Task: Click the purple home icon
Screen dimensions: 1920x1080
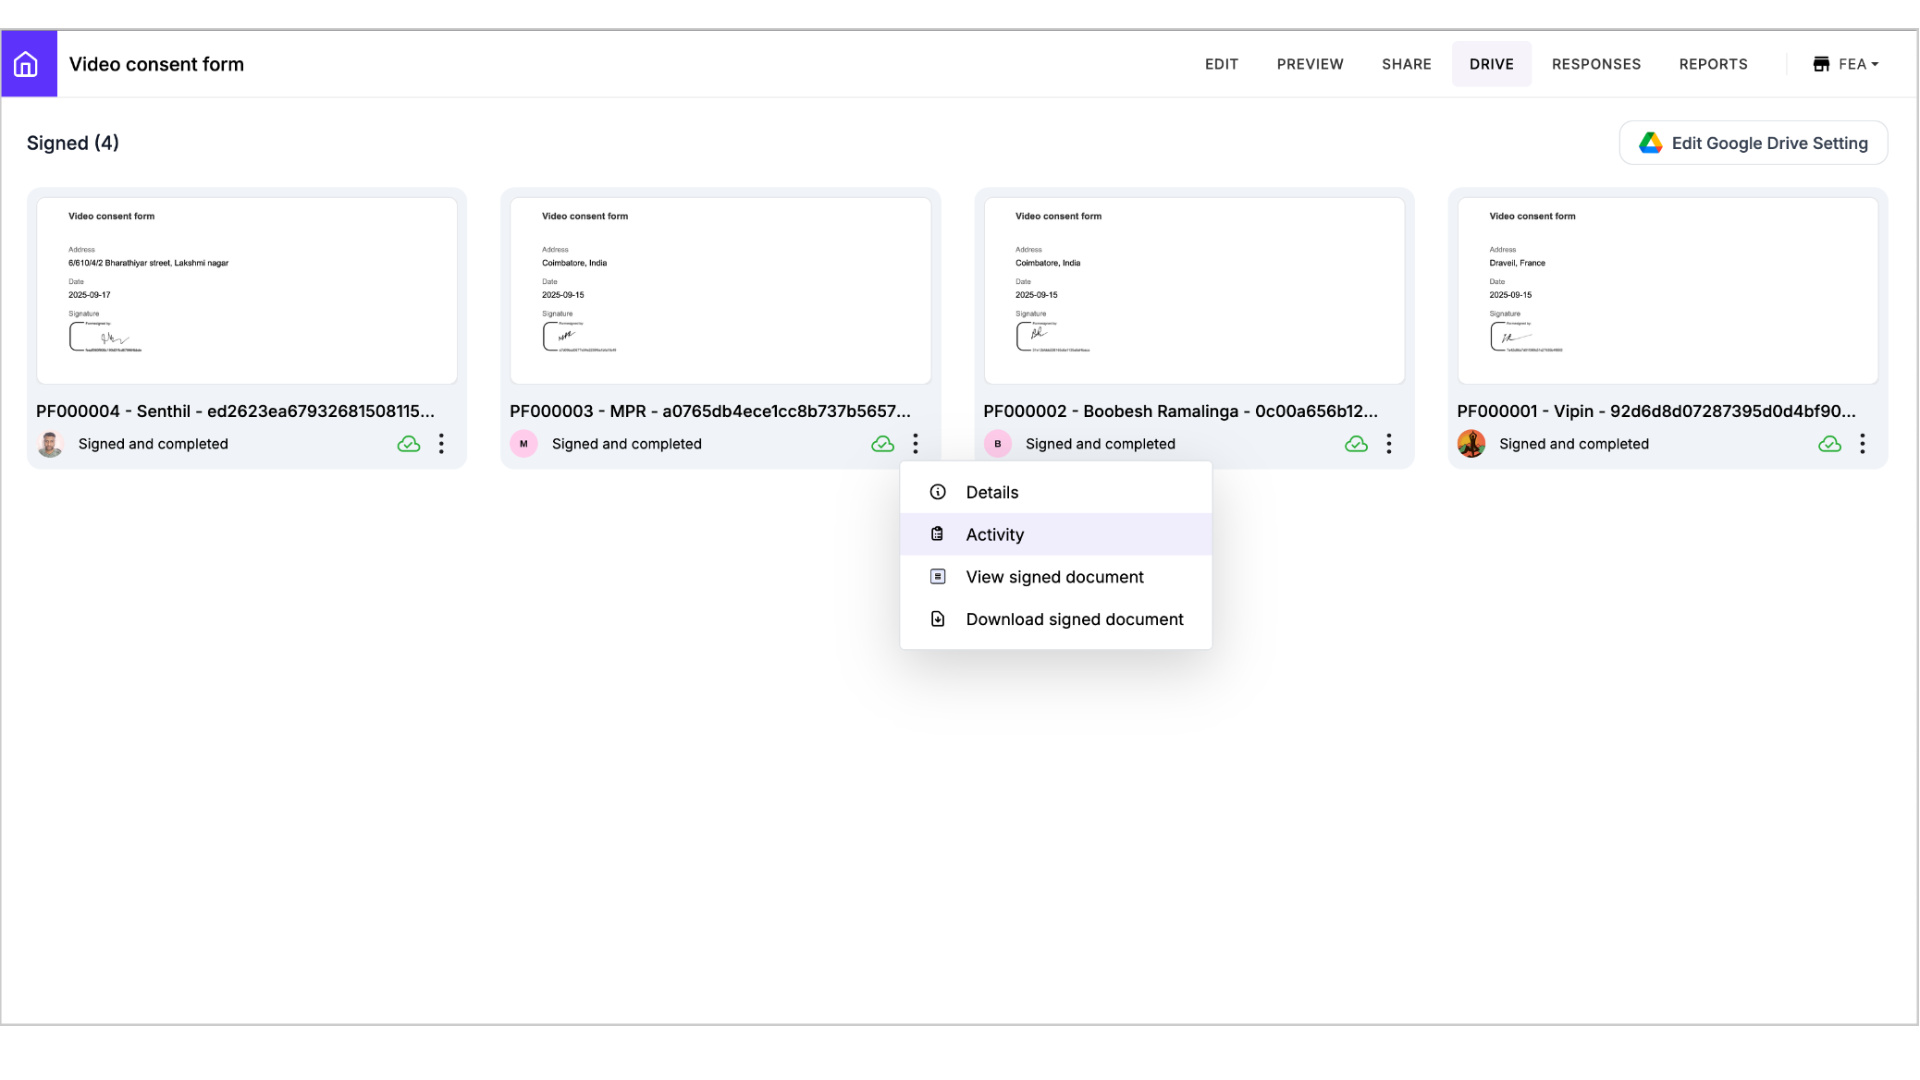Action: click(x=28, y=64)
